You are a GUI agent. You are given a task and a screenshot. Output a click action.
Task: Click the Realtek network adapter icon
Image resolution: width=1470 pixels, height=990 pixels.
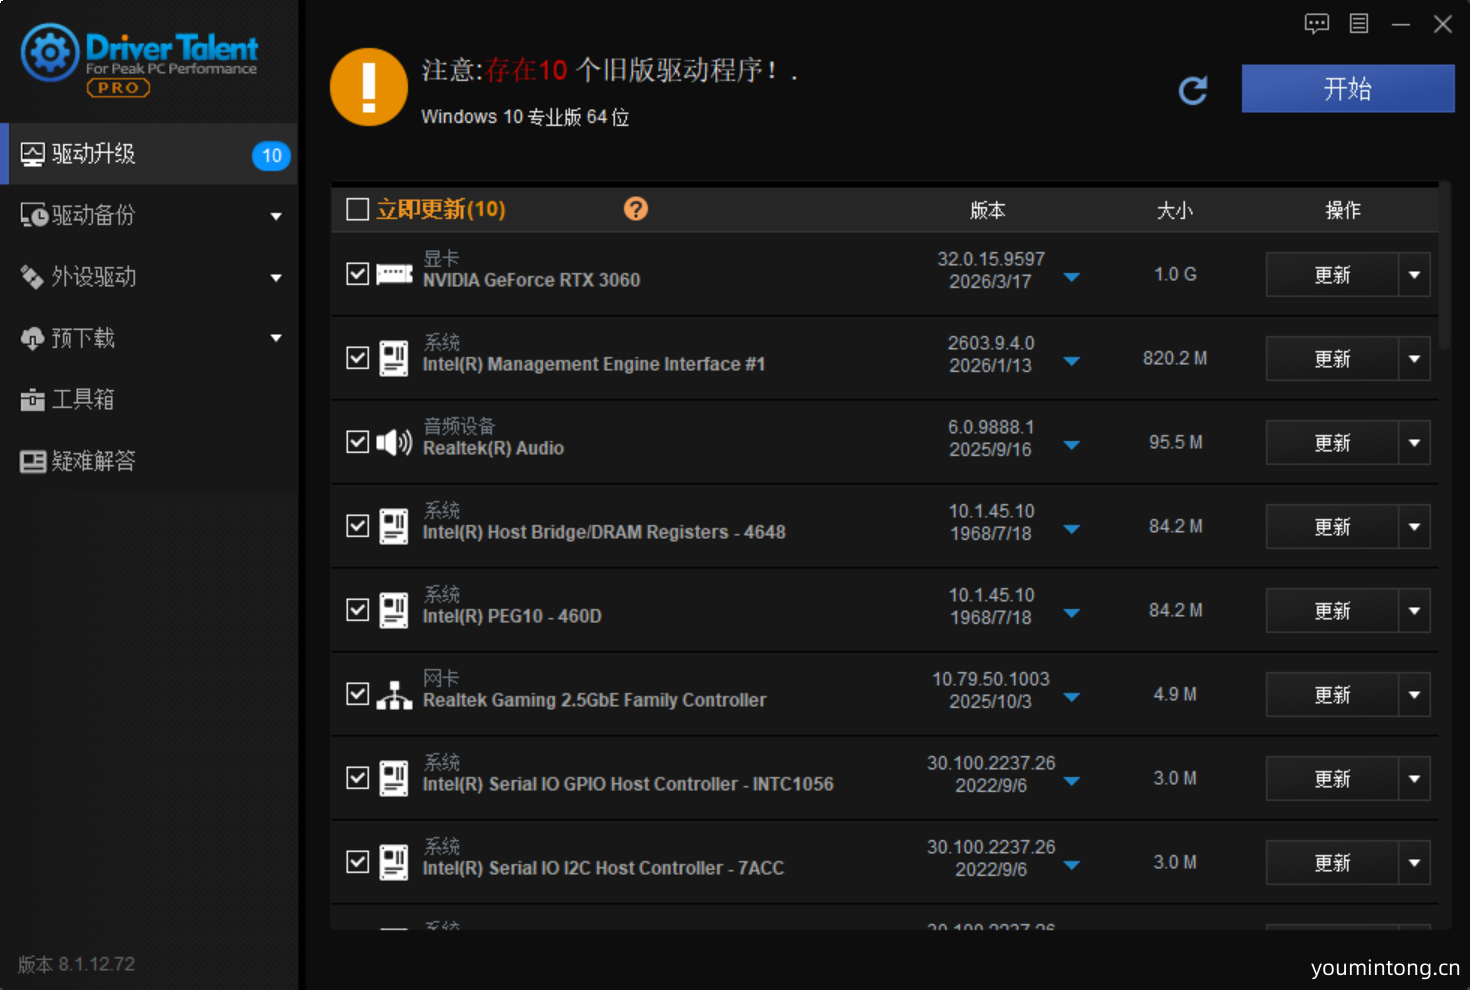tap(394, 695)
